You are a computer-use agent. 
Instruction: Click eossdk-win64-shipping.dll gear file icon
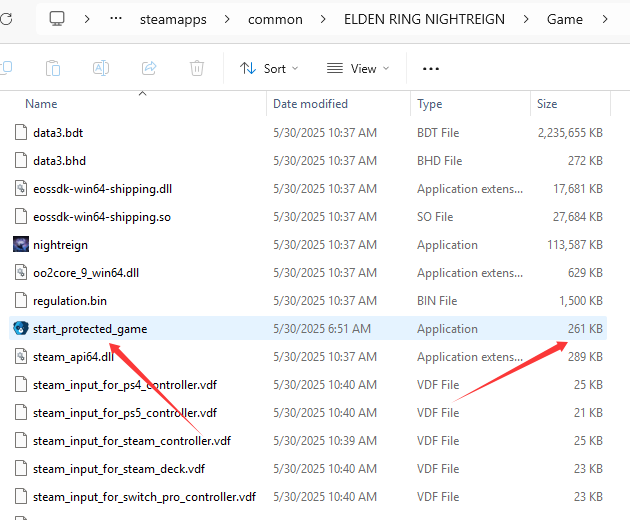click(x=21, y=188)
